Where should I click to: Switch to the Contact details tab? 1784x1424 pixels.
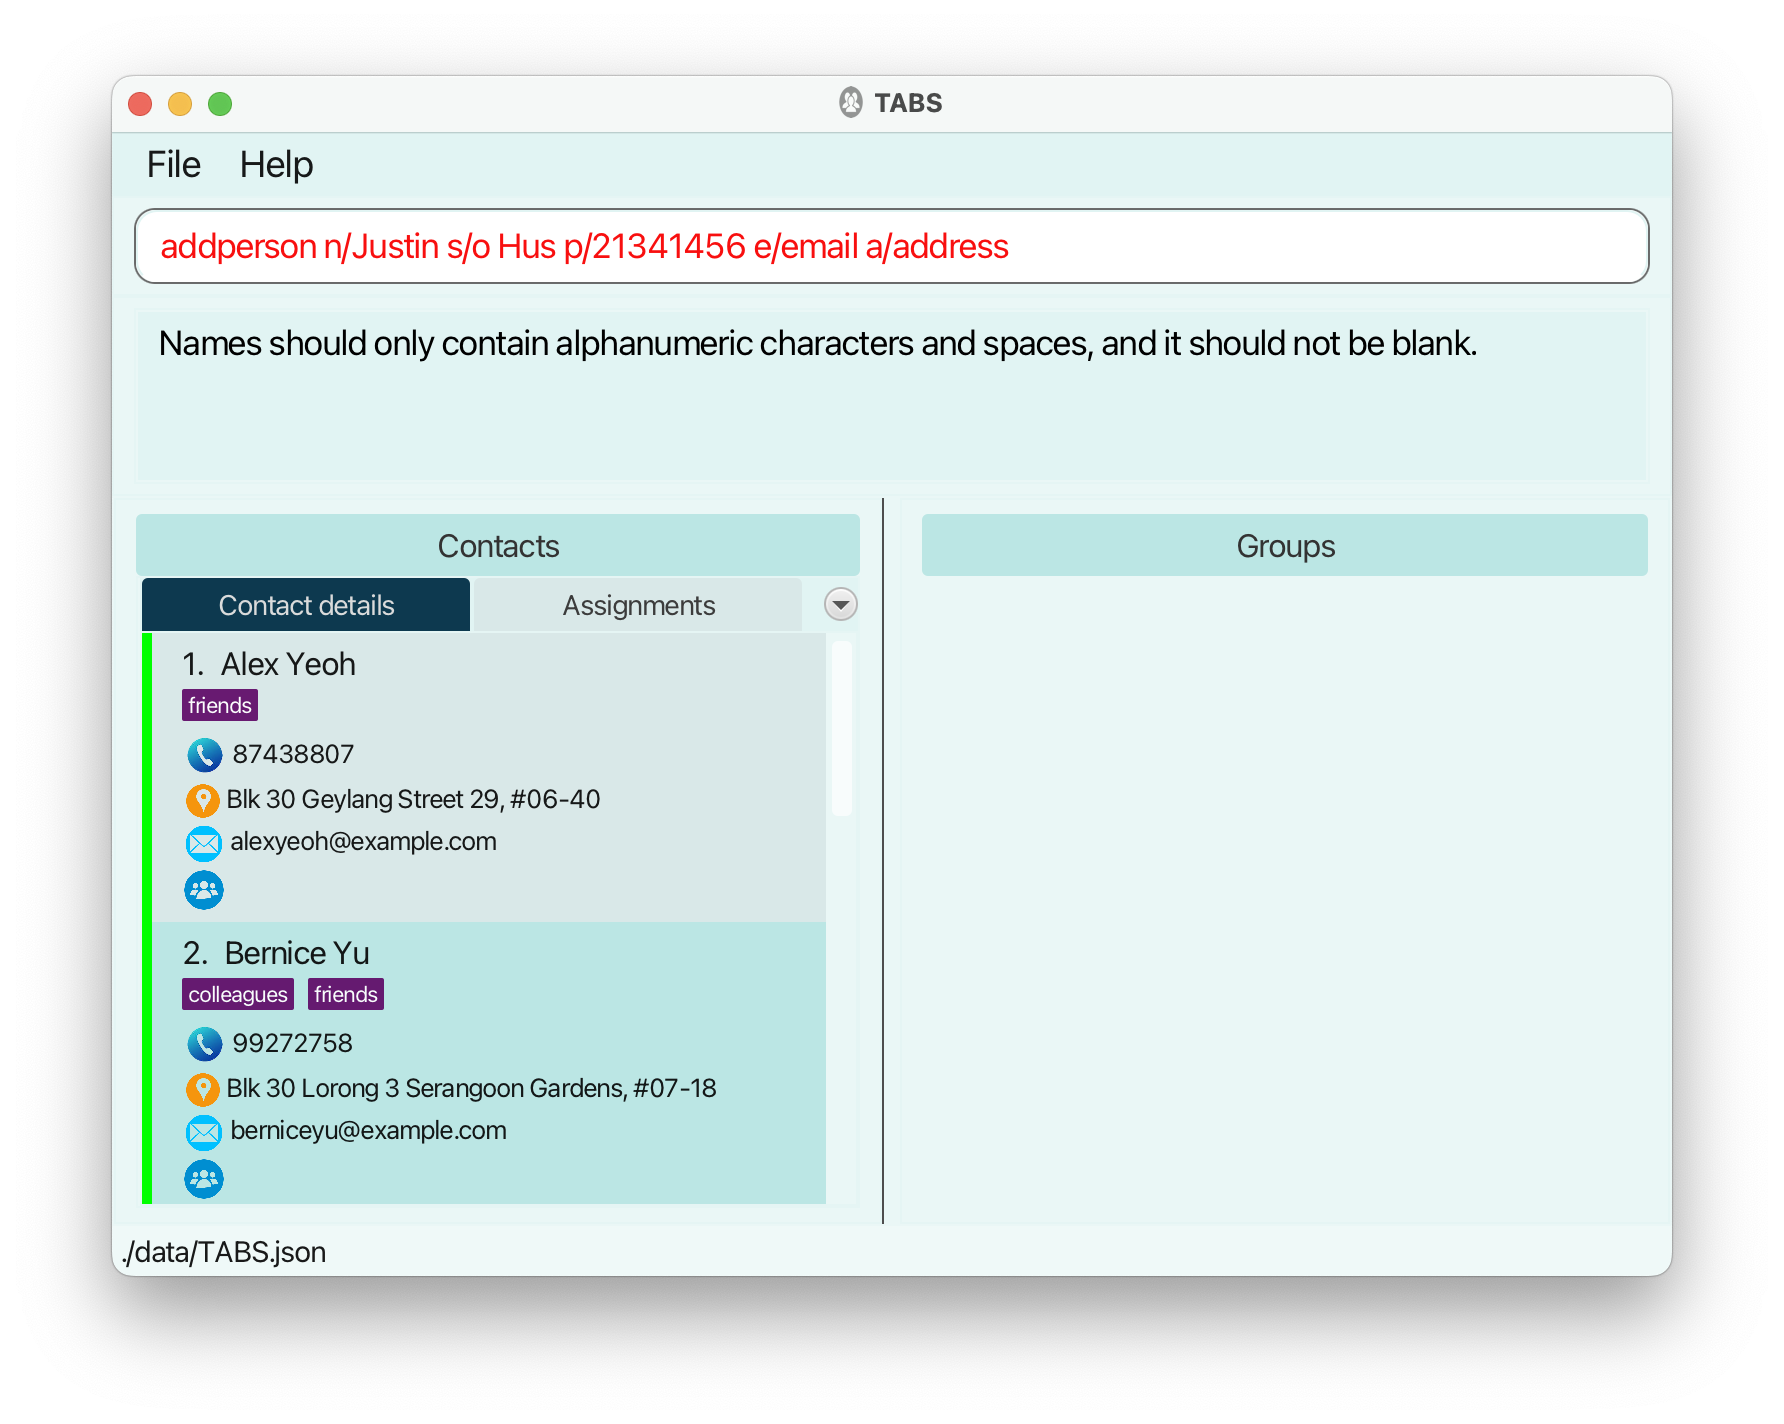(x=306, y=605)
